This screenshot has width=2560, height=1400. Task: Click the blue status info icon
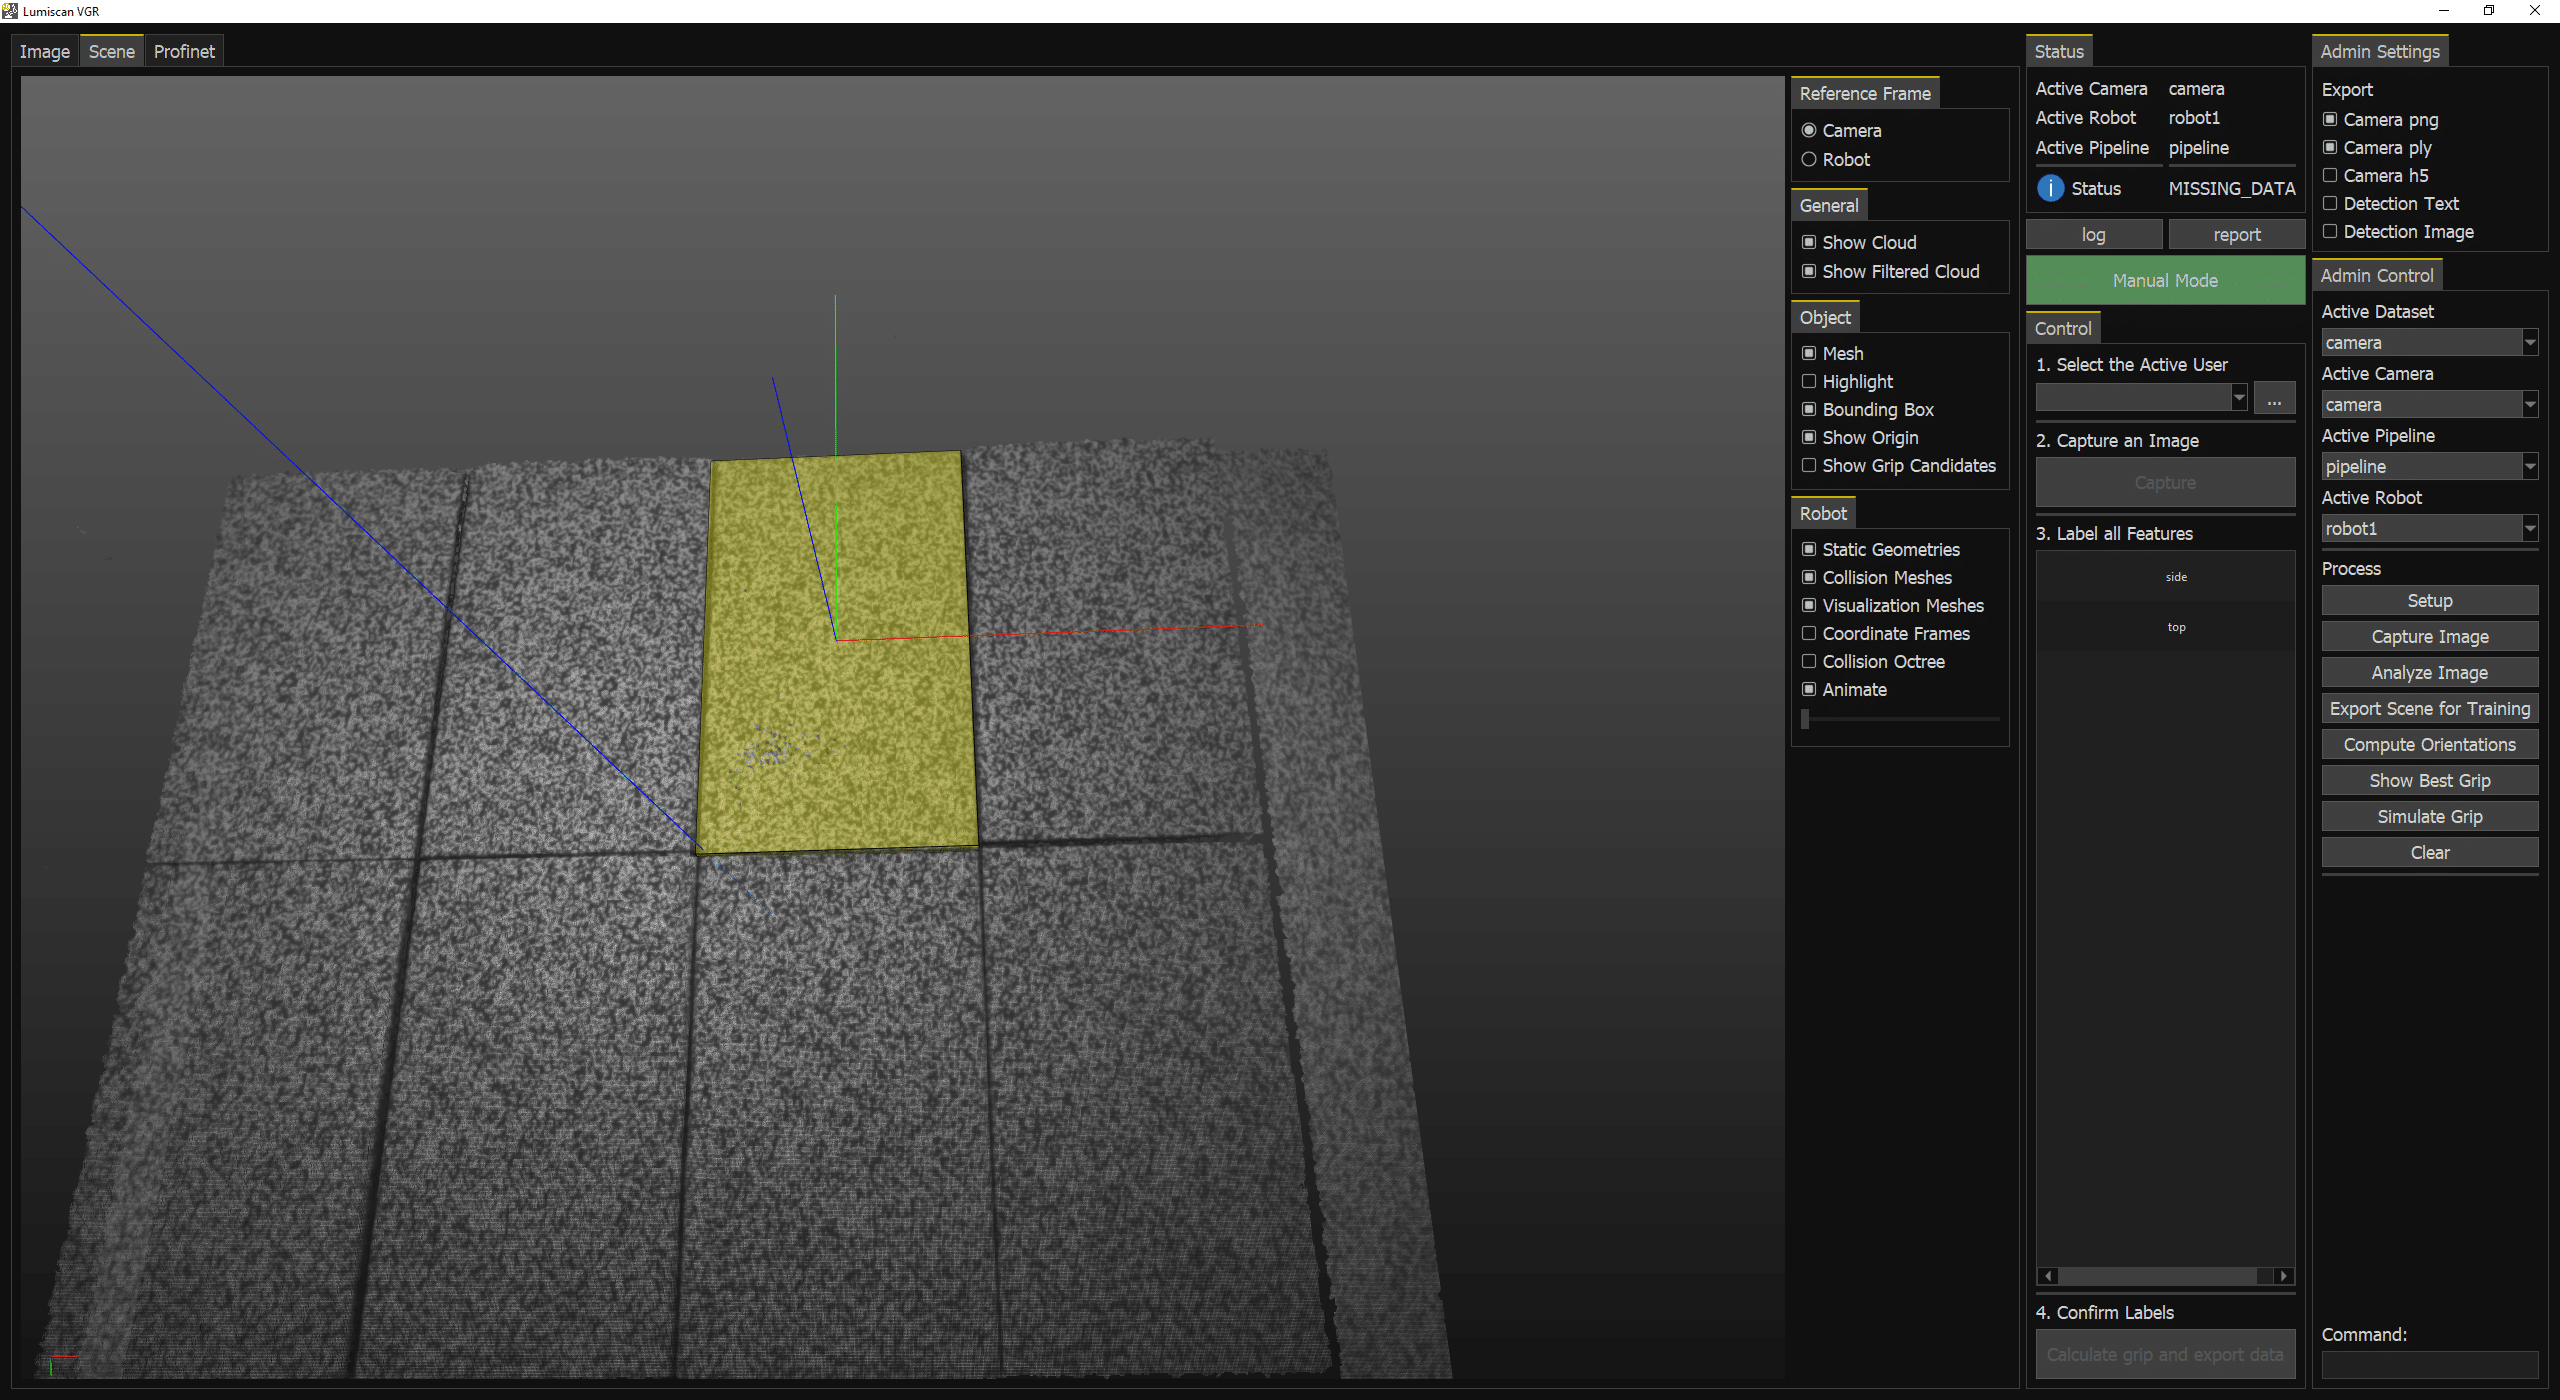tap(2050, 188)
